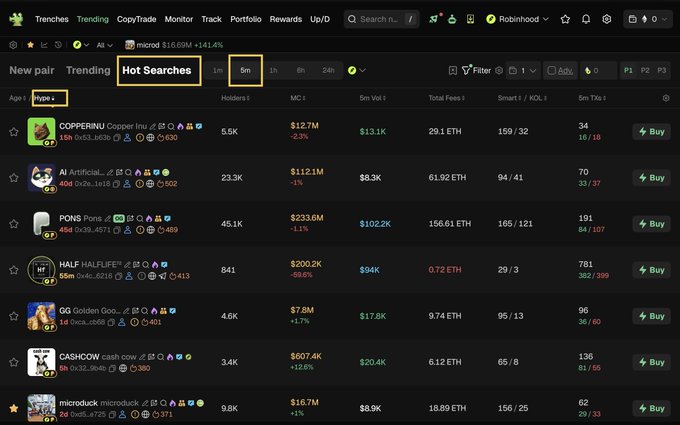
Task: Sort by 5m Vol column
Action: [x=373, y=98]
